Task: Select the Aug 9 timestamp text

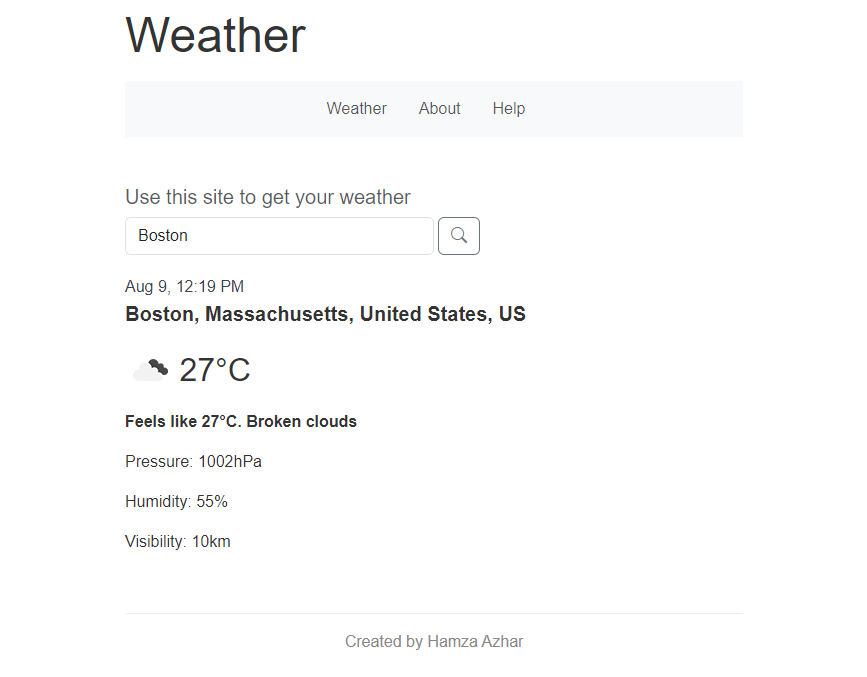Action: (x=183, y=286)
